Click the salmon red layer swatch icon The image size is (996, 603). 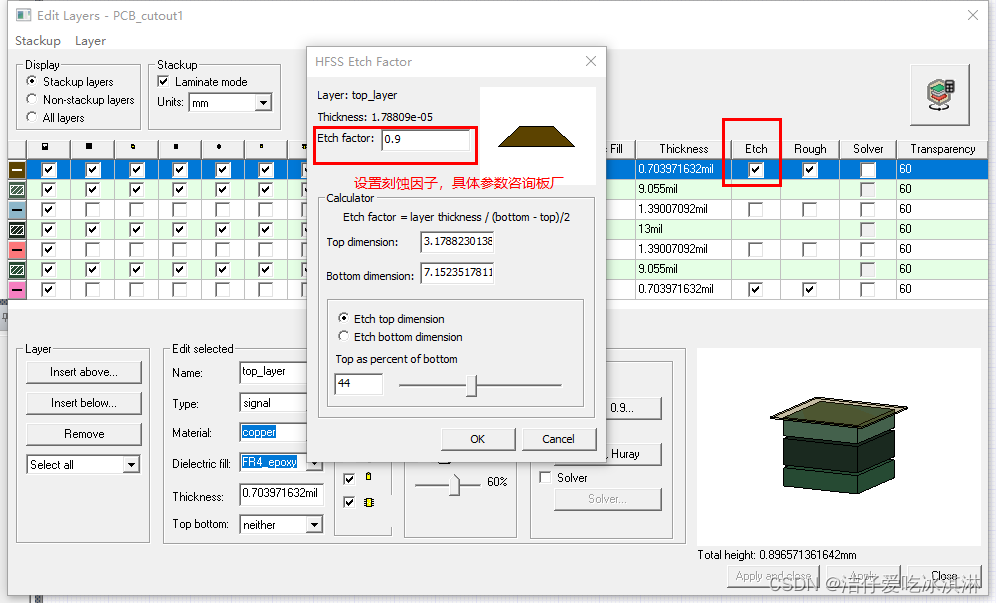(17, 250)
